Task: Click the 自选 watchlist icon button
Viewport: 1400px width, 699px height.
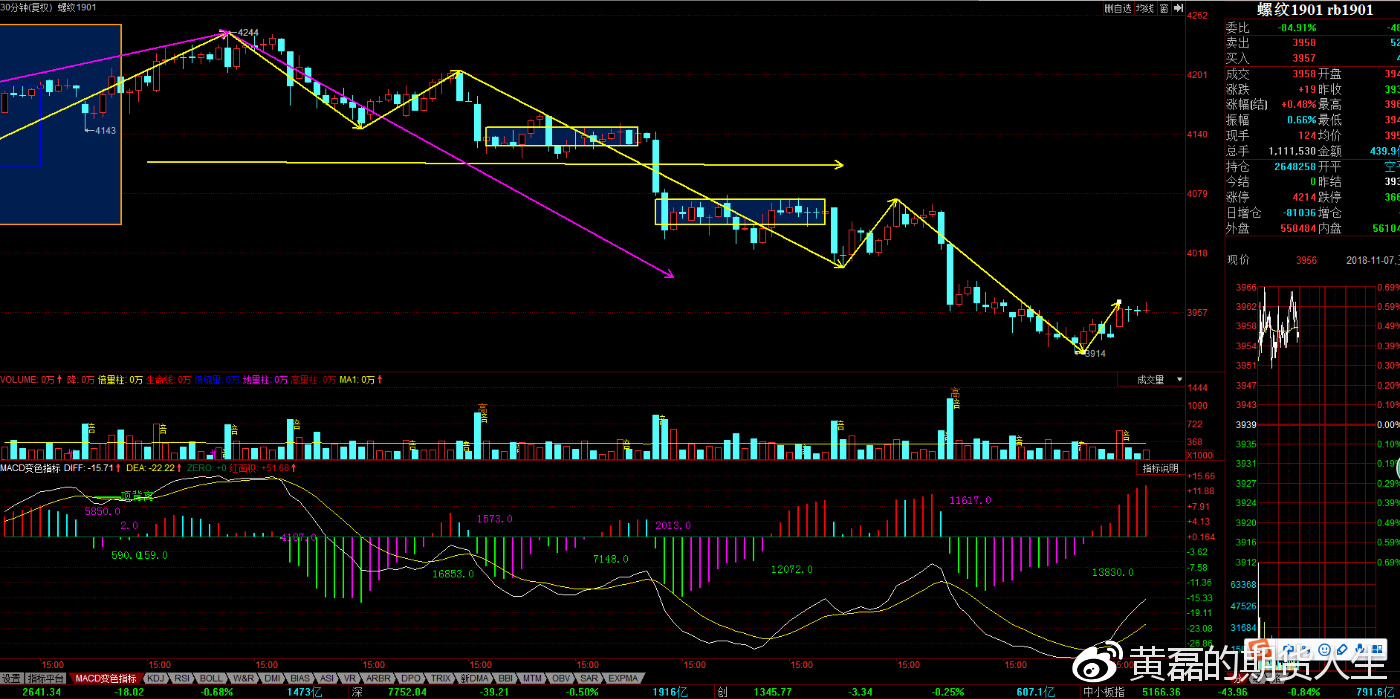Action: point(1118,8)
